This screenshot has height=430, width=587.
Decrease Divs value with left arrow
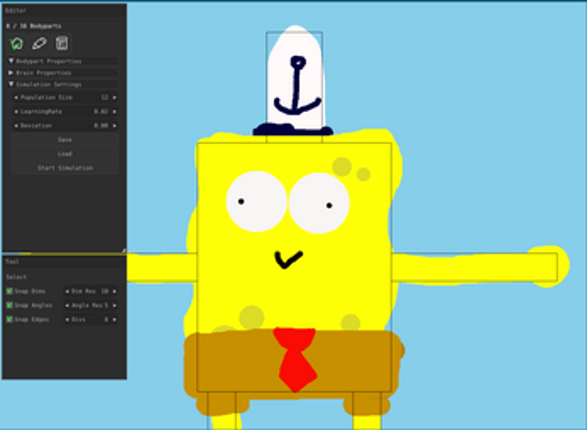(x=67, y=320)
